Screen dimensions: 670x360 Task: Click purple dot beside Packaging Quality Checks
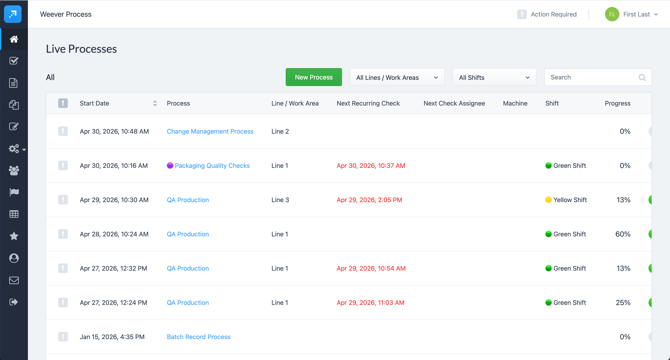click(170, 165)
